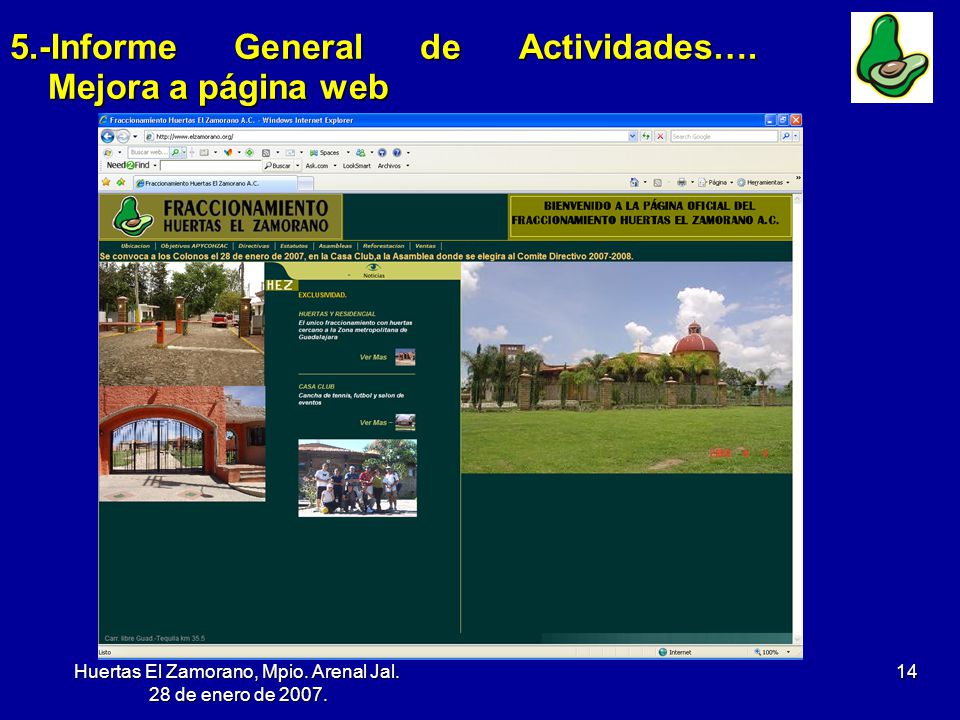Click the RSS feeds icon in command bar

(658, 182)
